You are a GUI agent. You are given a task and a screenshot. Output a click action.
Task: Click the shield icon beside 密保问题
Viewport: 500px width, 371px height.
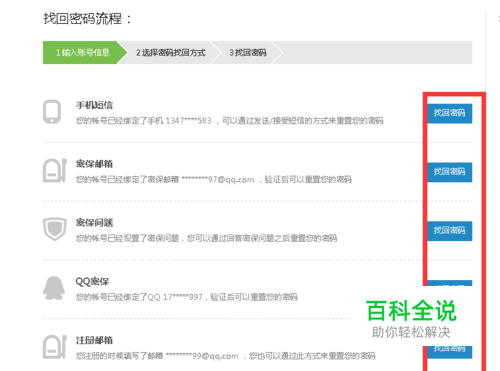55,229
